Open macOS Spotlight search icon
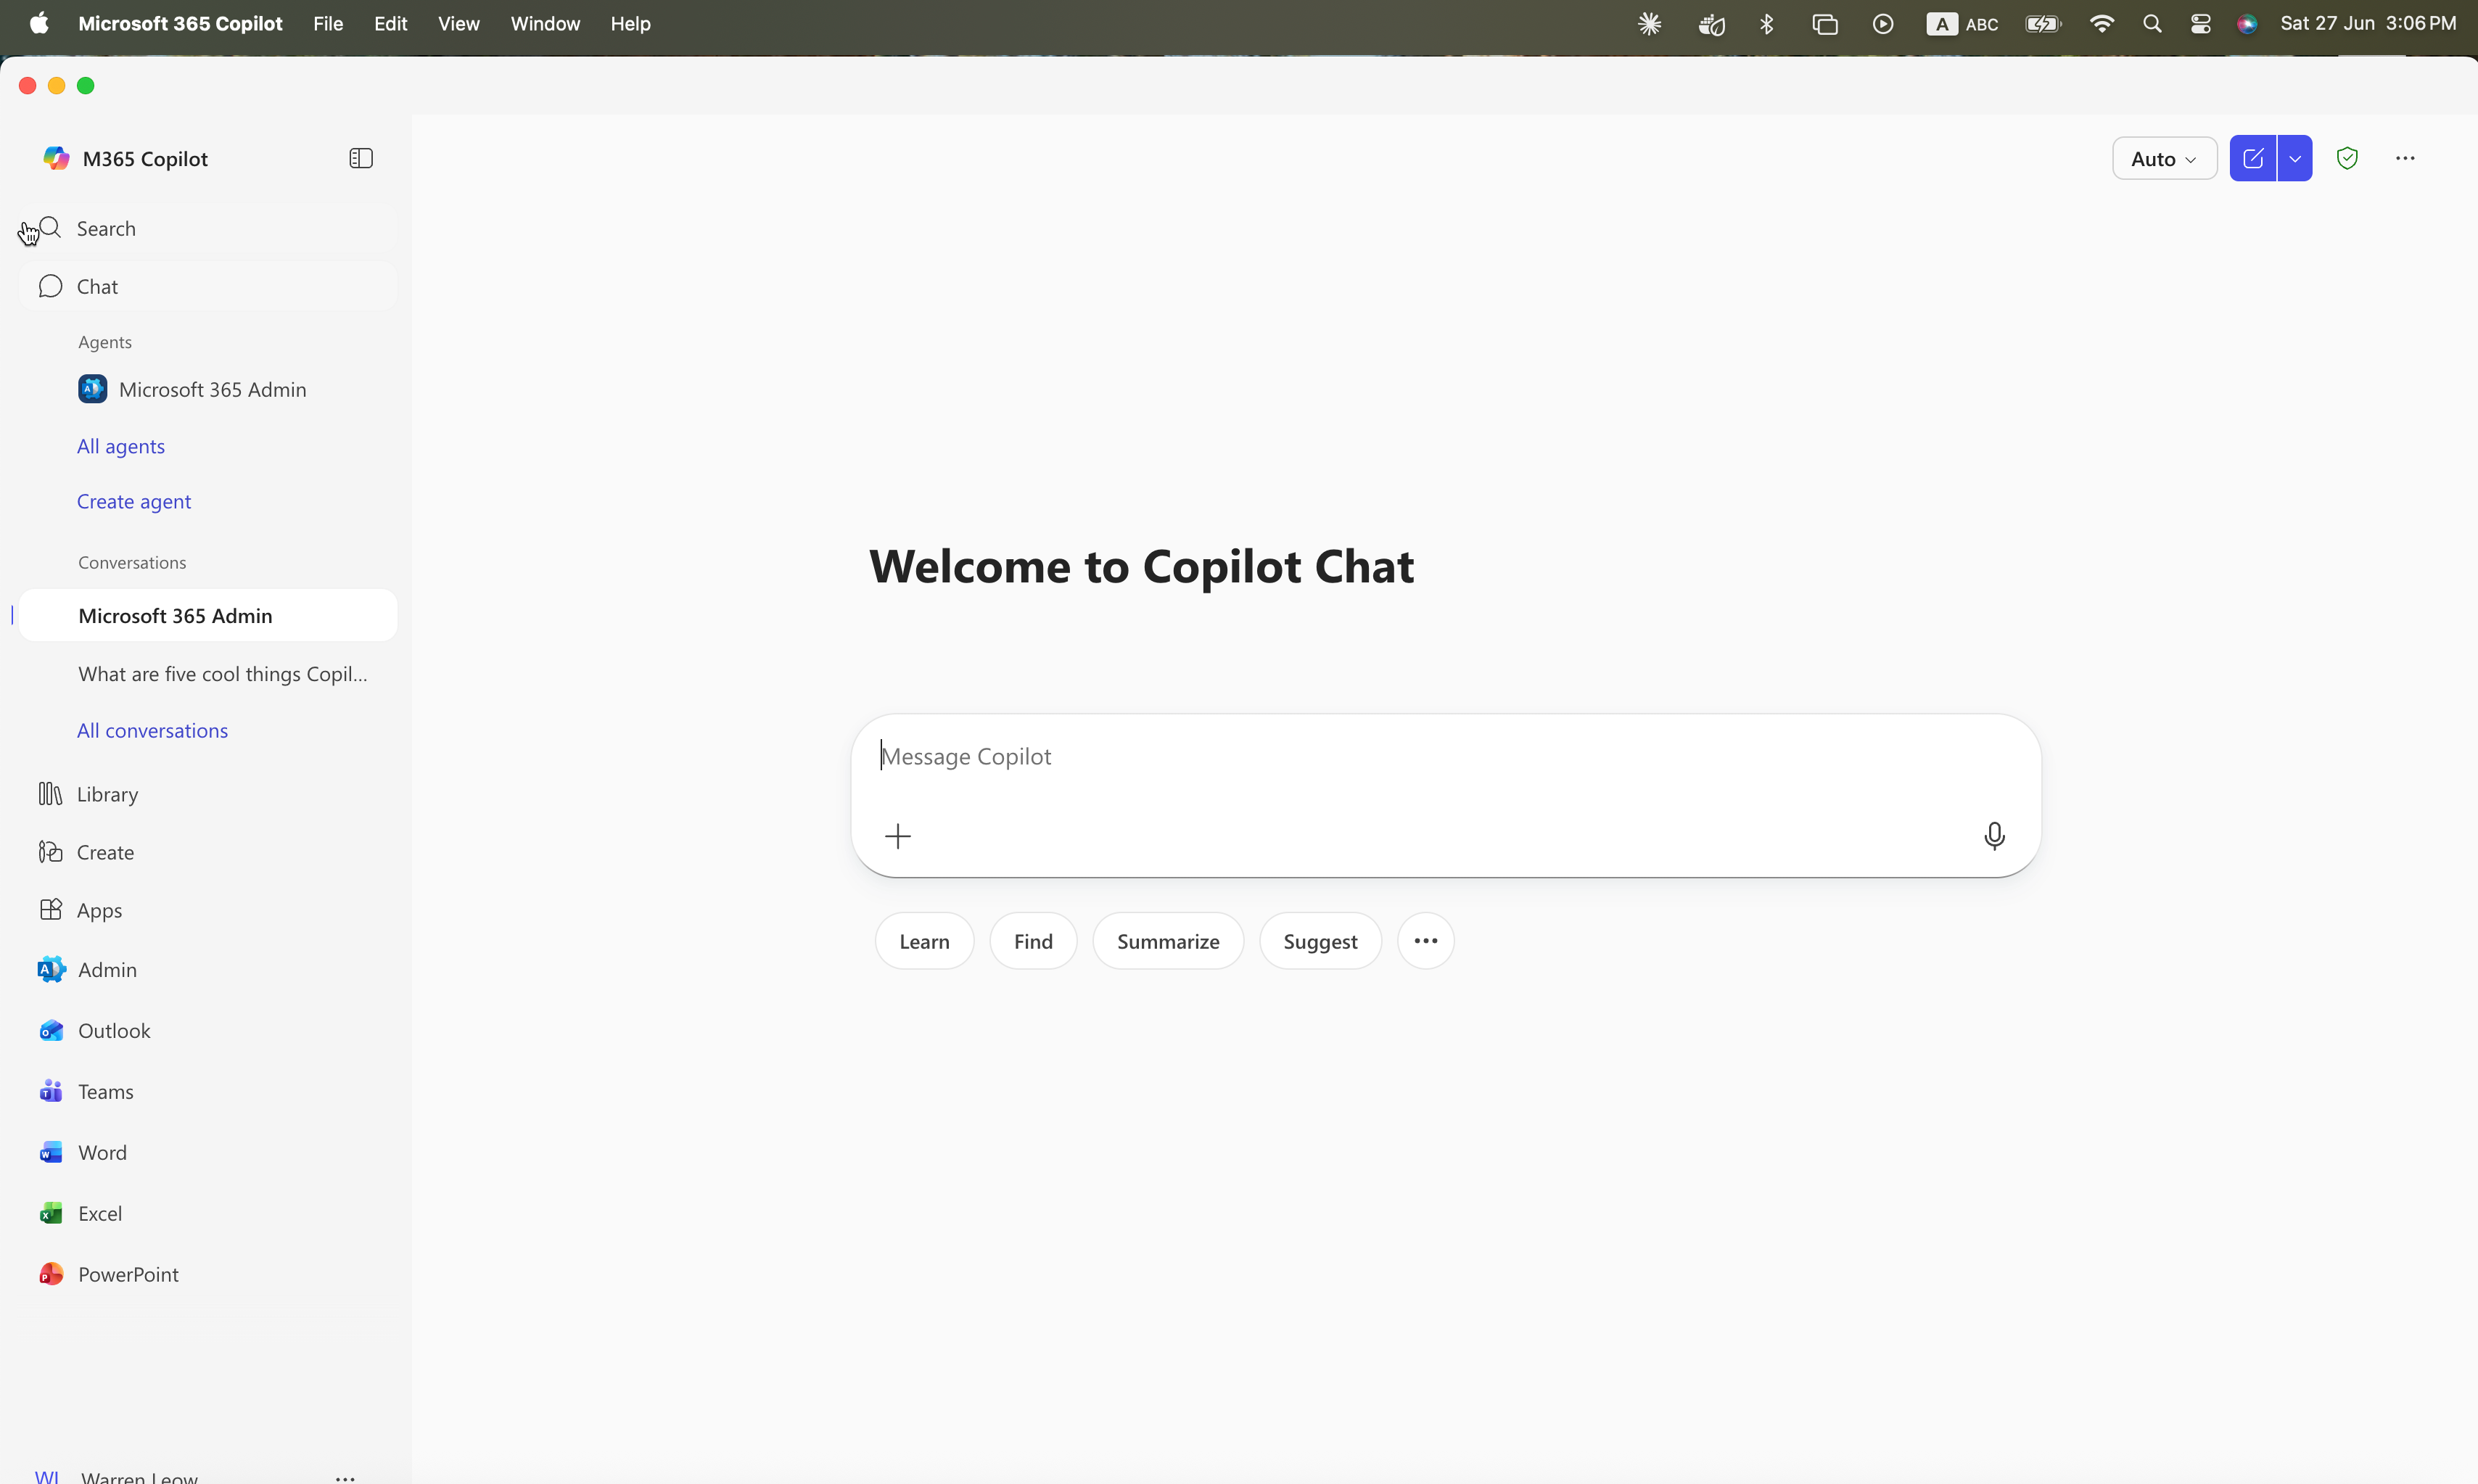This screenshot has height=1484, width=2478. point(2152,24)
